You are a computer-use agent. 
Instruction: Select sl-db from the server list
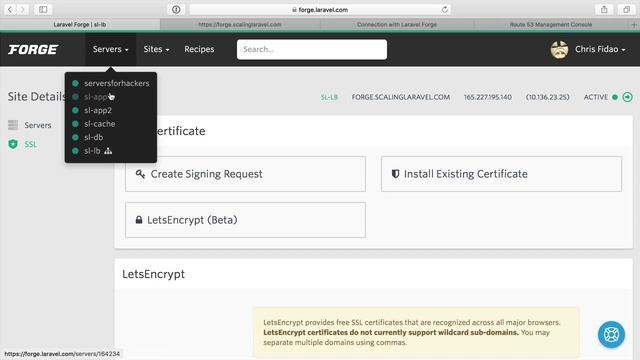93,137
